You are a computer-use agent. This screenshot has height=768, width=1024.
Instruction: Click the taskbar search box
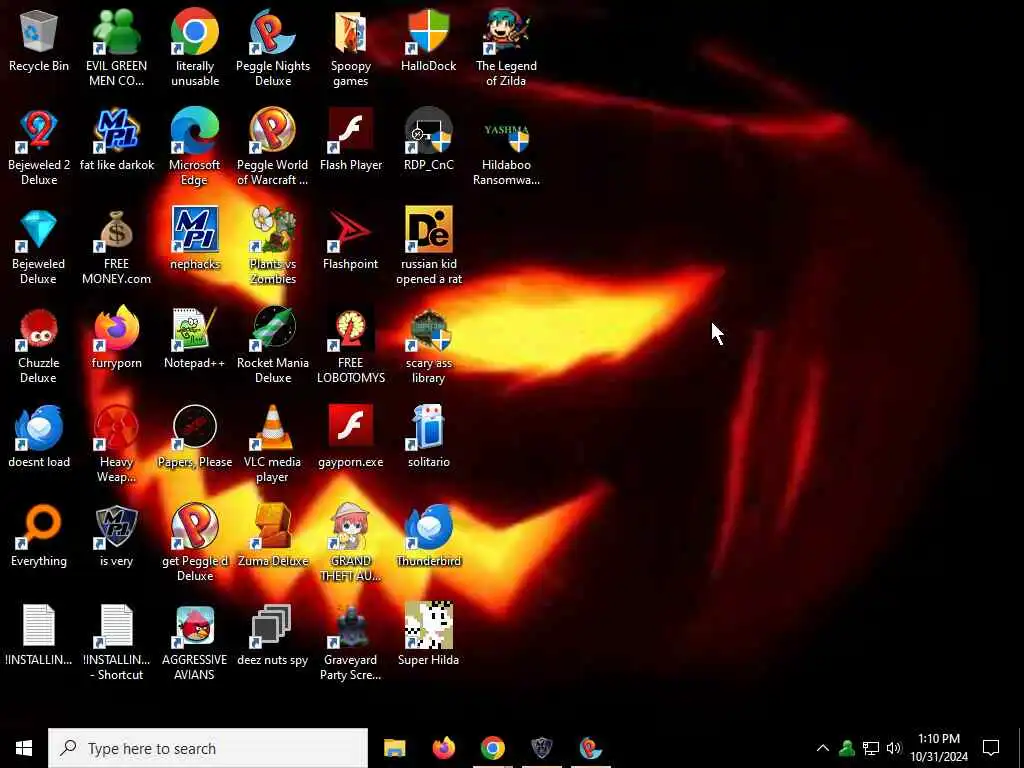[208, 748]
